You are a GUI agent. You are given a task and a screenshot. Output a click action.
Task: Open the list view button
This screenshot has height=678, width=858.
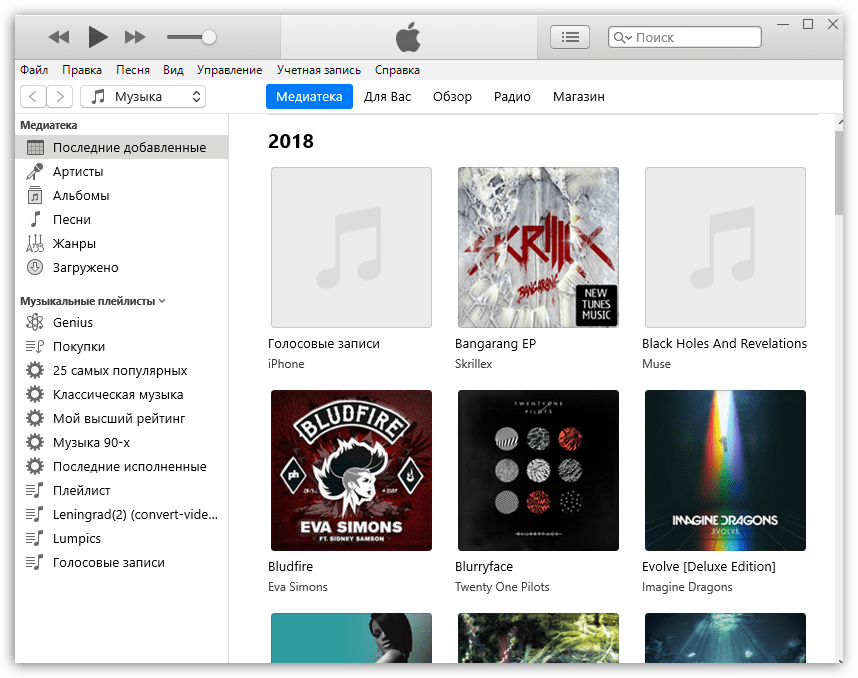click(x=570, y=37)
